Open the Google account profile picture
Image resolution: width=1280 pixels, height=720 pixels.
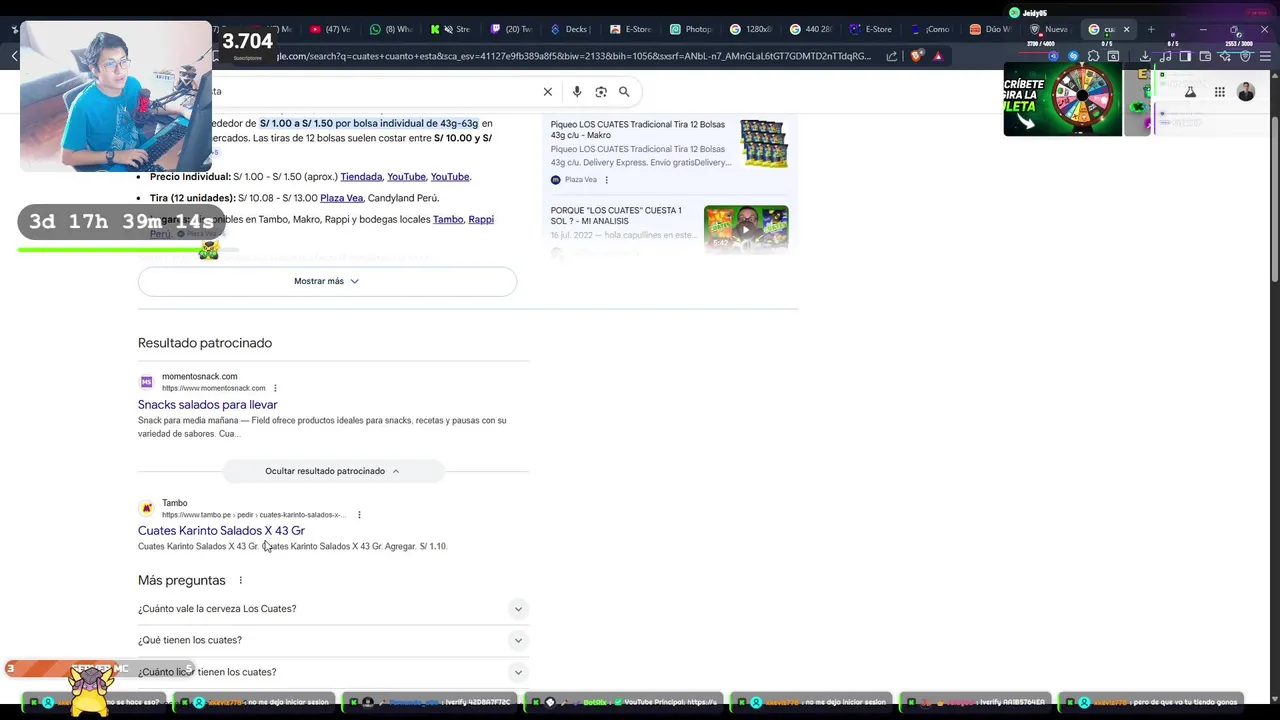1246,92
